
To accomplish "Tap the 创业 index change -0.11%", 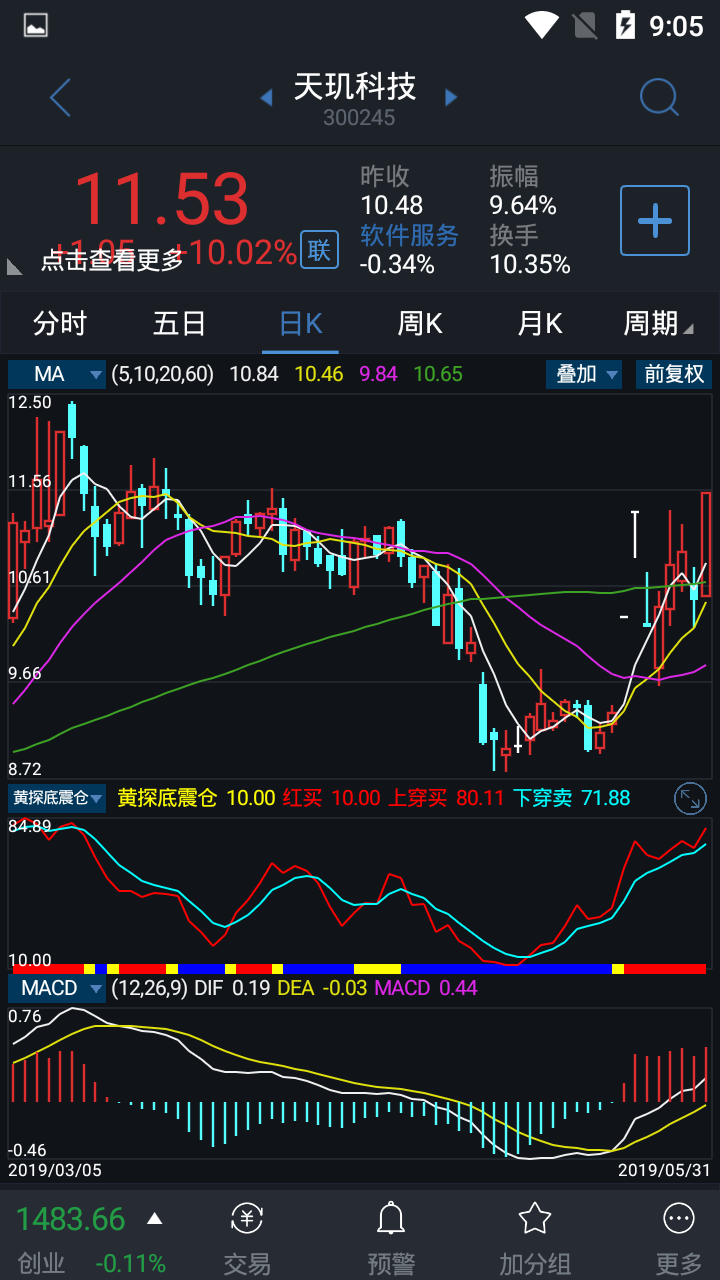I will click(x=131, y=1263).
